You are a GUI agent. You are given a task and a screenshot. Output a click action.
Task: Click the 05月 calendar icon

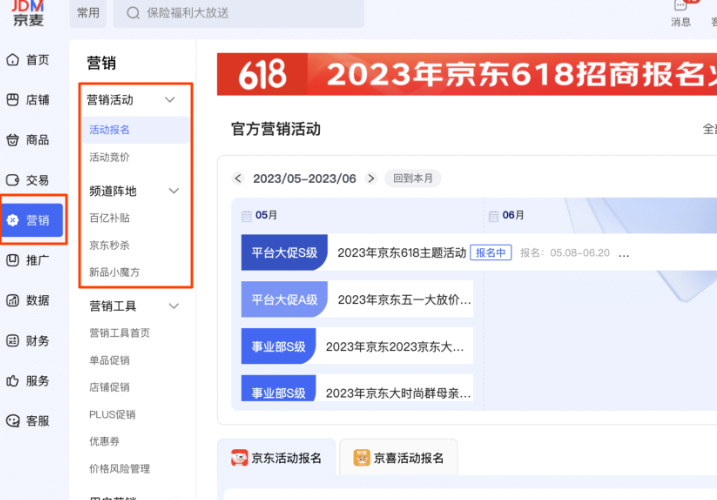point(246,216)
